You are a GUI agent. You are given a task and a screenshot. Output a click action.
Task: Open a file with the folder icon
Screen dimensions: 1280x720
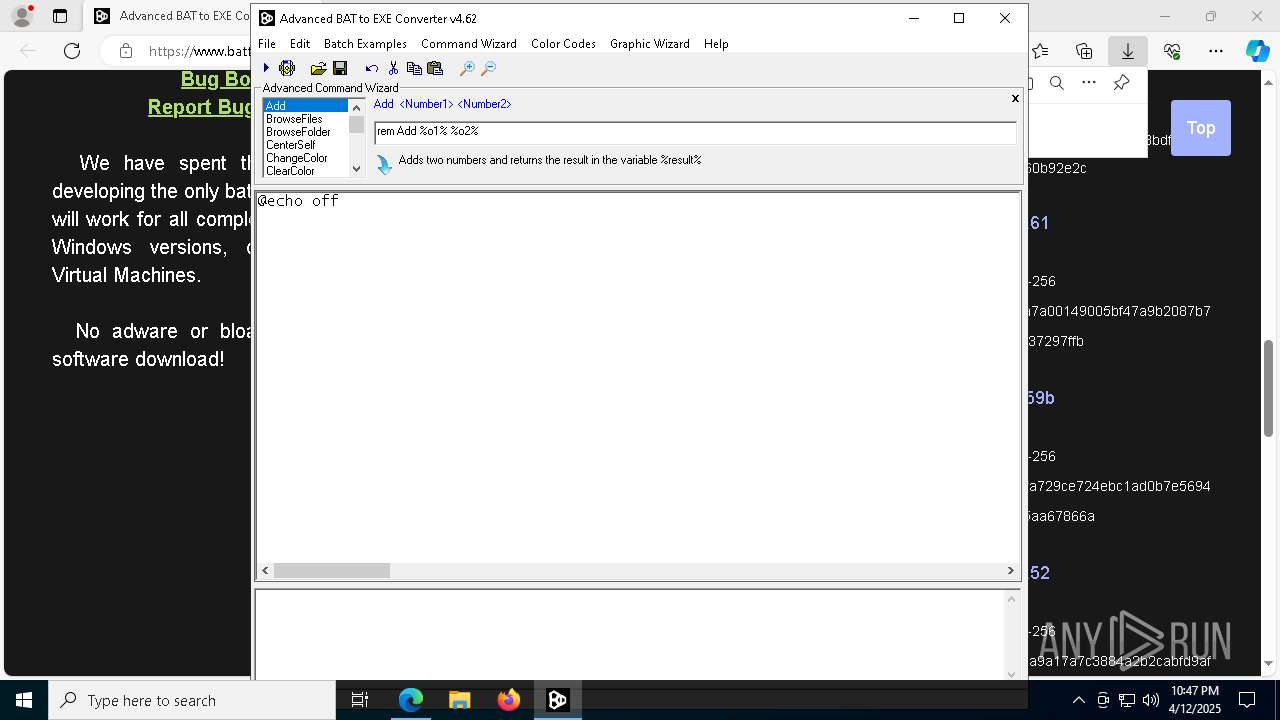[x=318, y=68]
